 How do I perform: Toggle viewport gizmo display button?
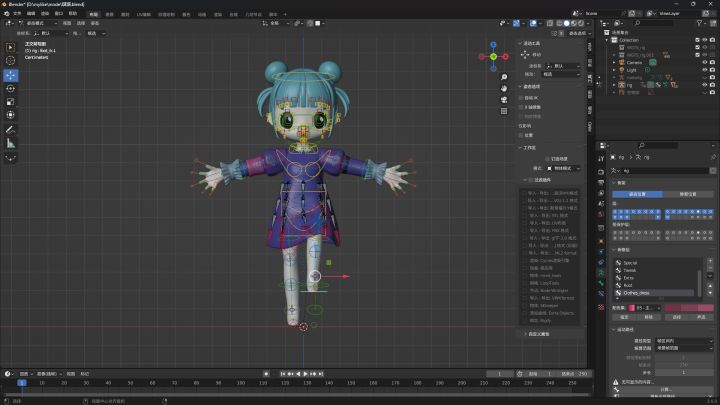516,23
